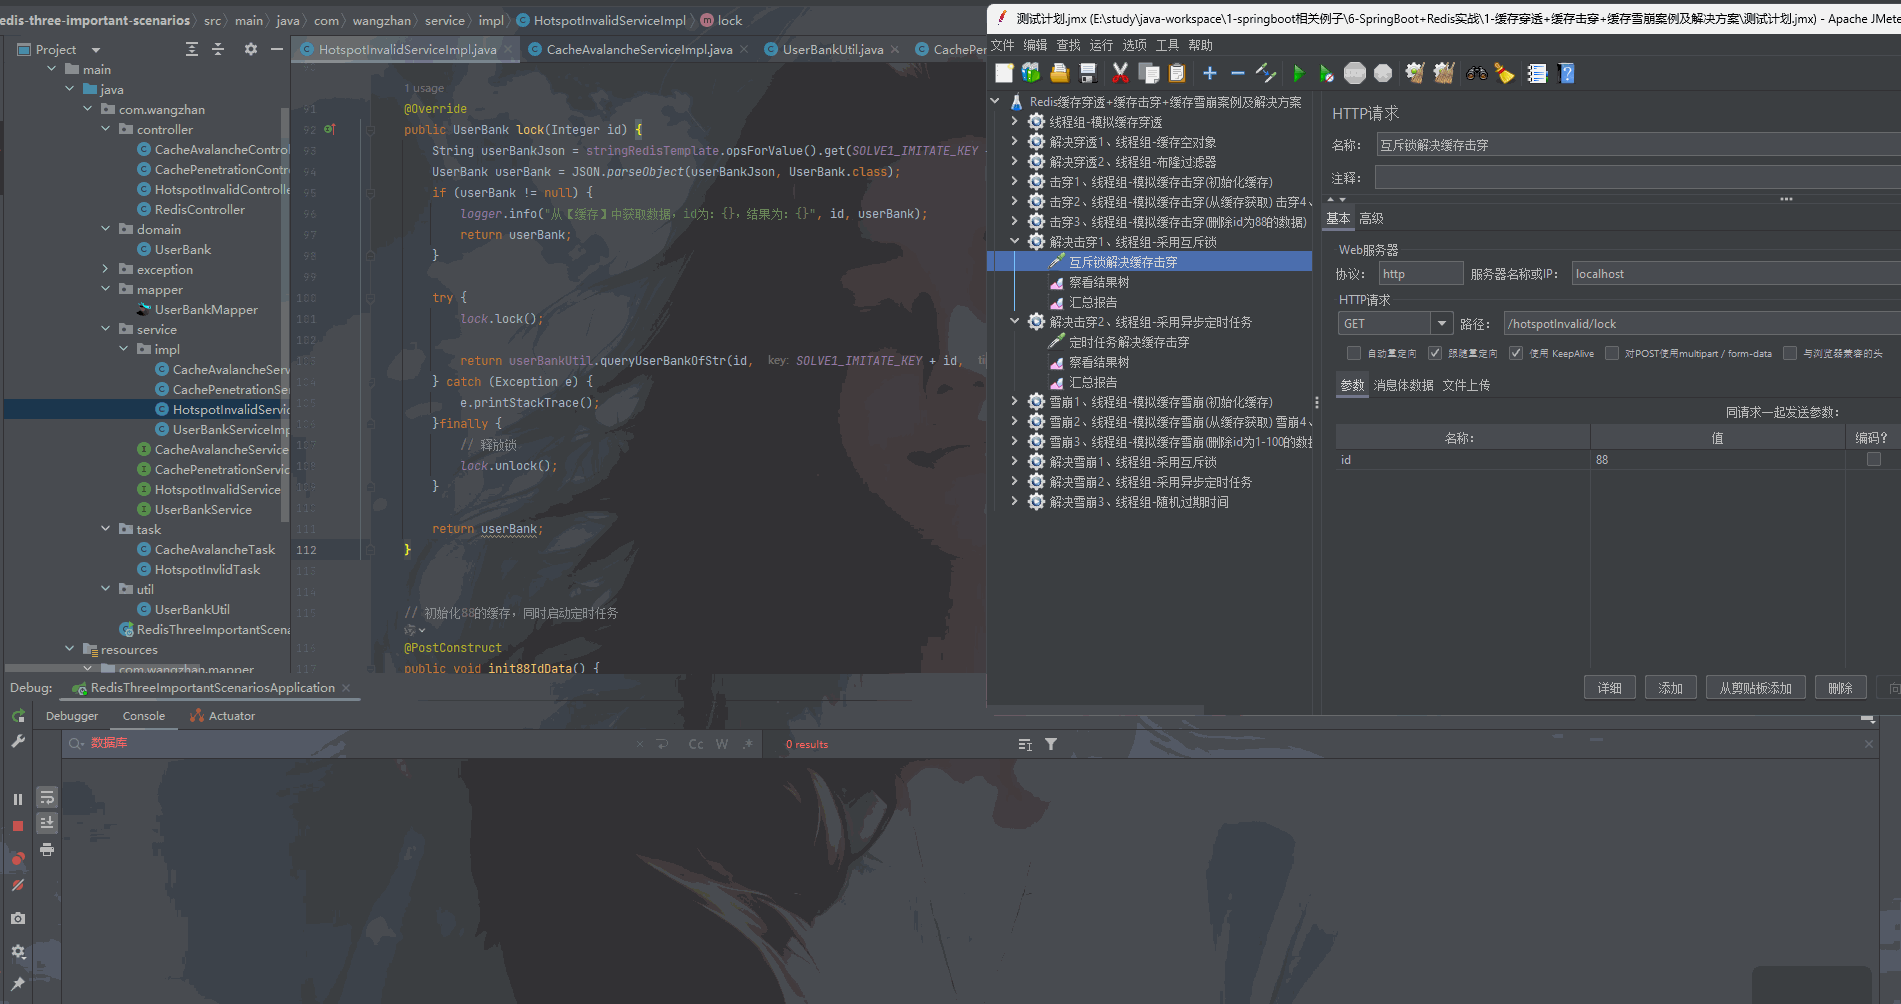
Task: Clear all results with the broom toolbar icon
Action: coord(1504,72)
